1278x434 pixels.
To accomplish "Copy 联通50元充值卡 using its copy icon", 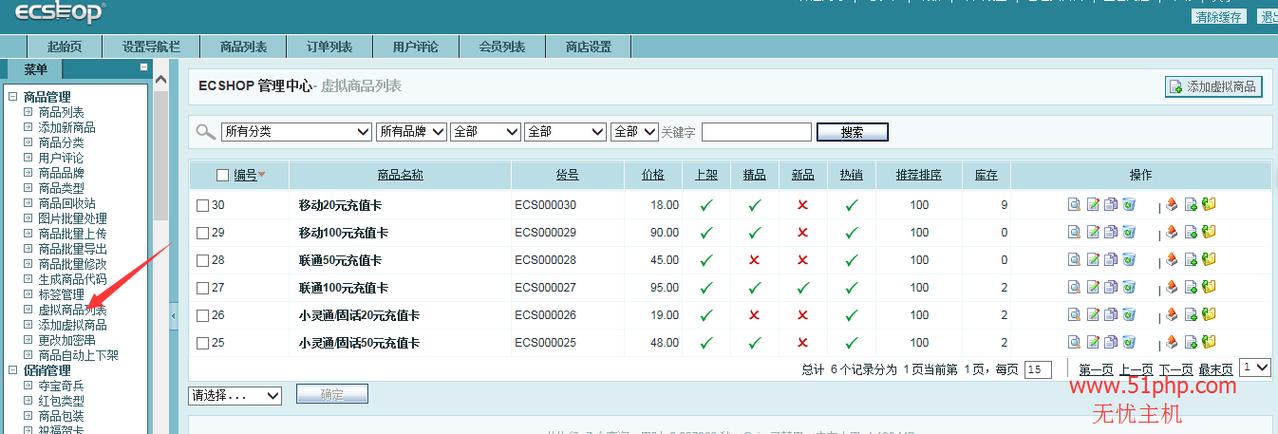I will pyautogui.click(x=1110, y=260).
